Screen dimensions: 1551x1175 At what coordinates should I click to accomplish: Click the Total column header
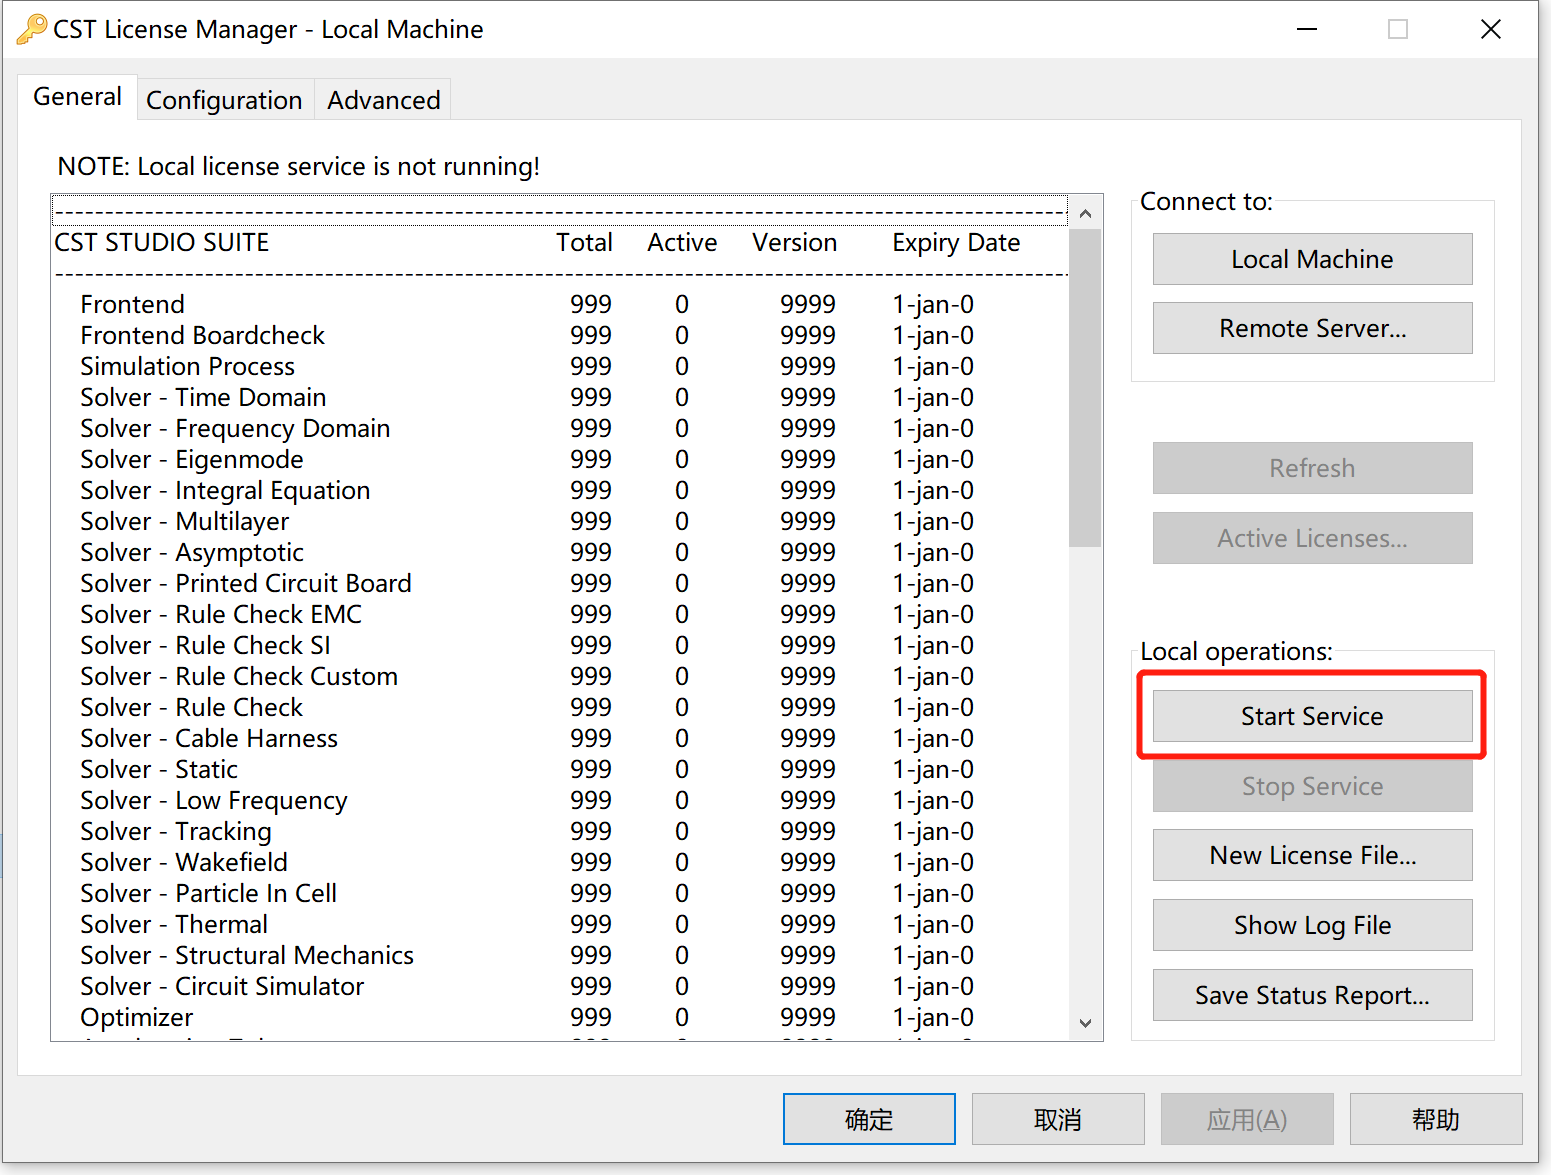tap(585, 243)
